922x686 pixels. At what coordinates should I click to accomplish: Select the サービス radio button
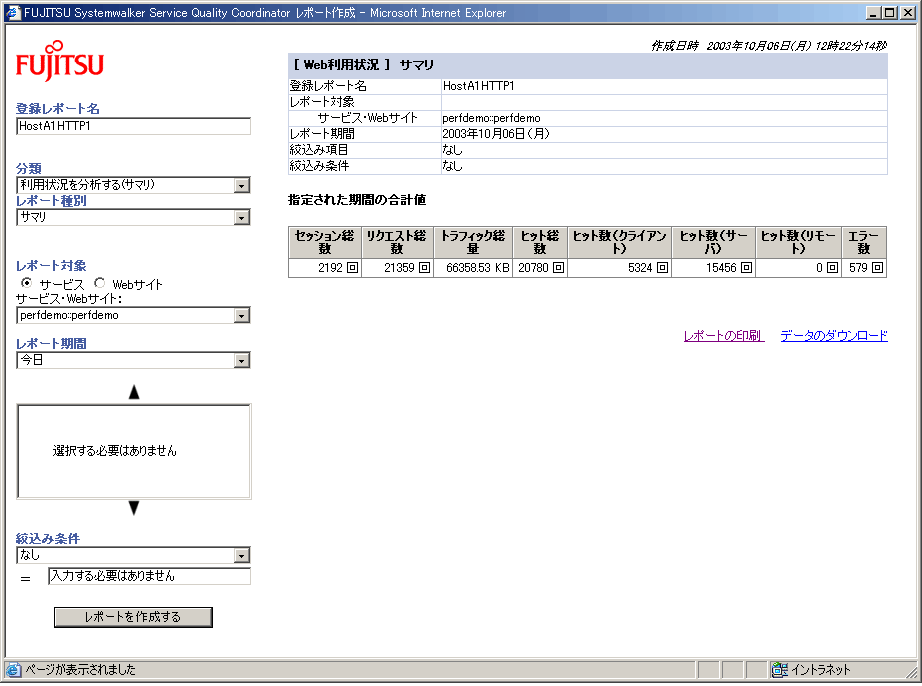pos(27,284)
